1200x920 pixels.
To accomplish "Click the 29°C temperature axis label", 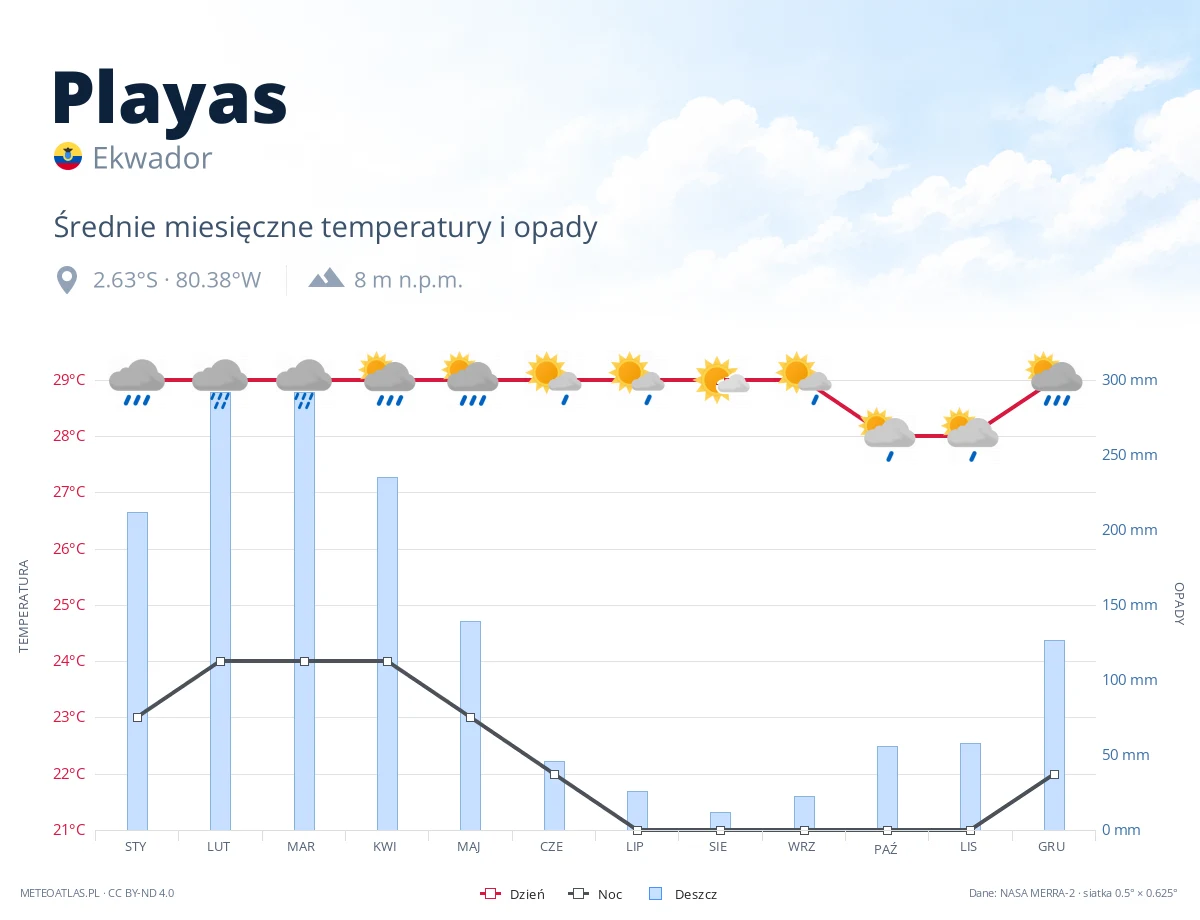I will [68, 380].
